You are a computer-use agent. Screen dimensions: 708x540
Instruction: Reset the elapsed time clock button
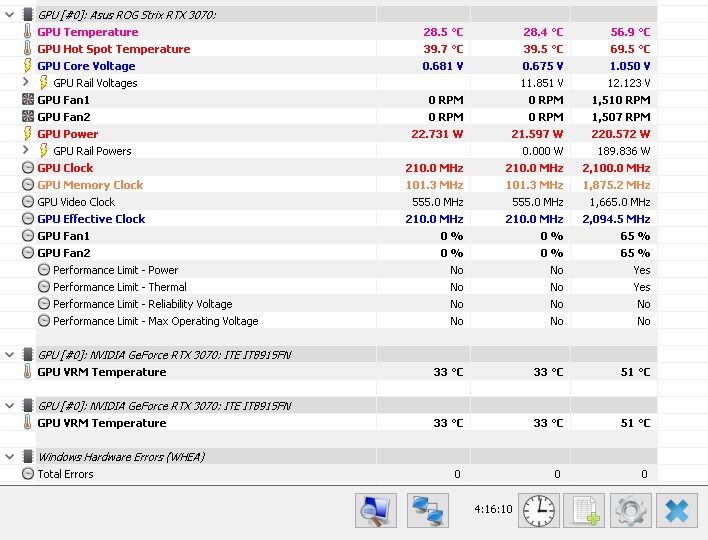pyautogui.click(x=539, y=511)
